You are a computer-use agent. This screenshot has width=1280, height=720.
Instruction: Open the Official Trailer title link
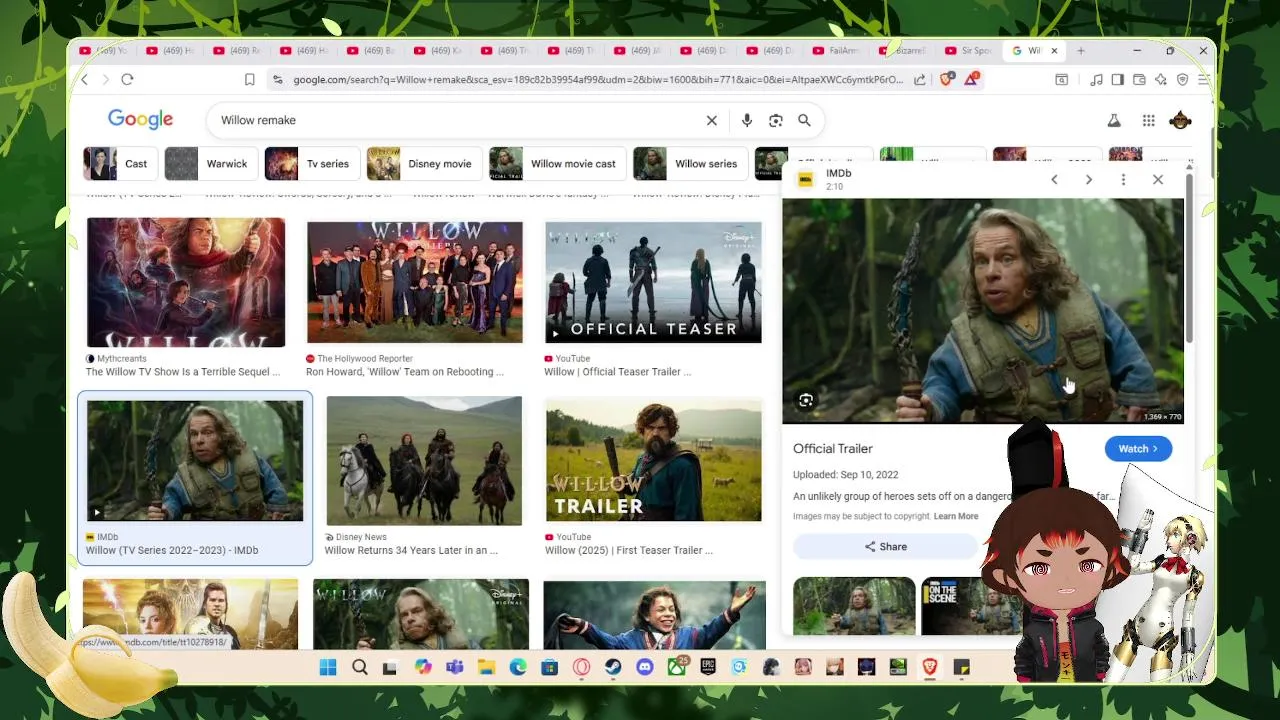point(833,449)
